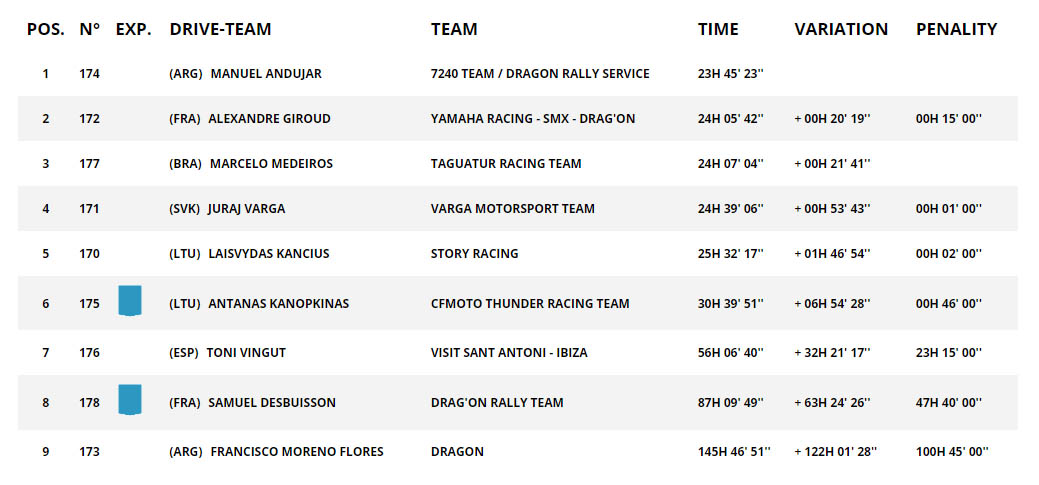Click race number 174 in first row
This screenshot has width=1039, height=485.
[89, 74]
